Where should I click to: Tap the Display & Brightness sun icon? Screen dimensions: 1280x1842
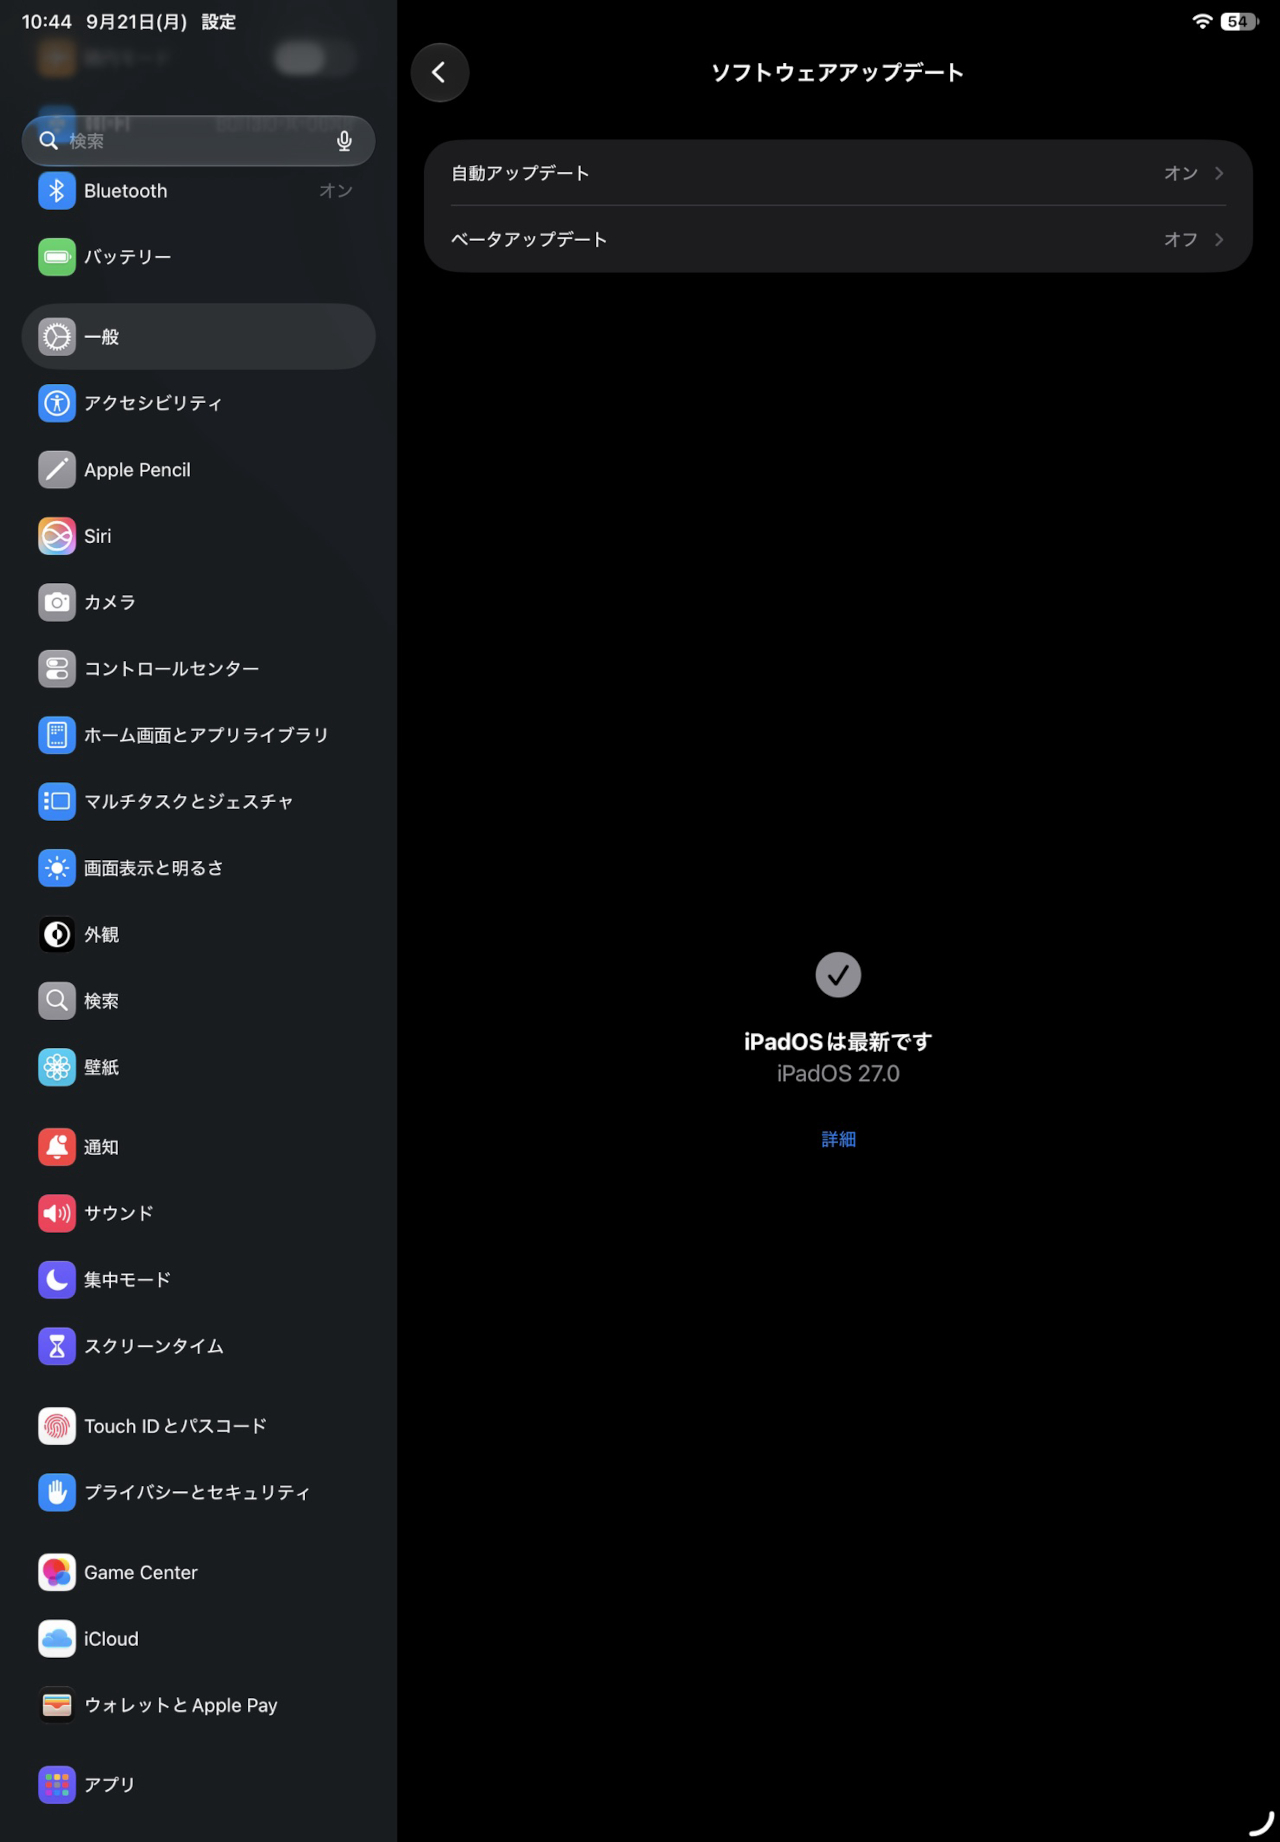(x=57, y=868)
